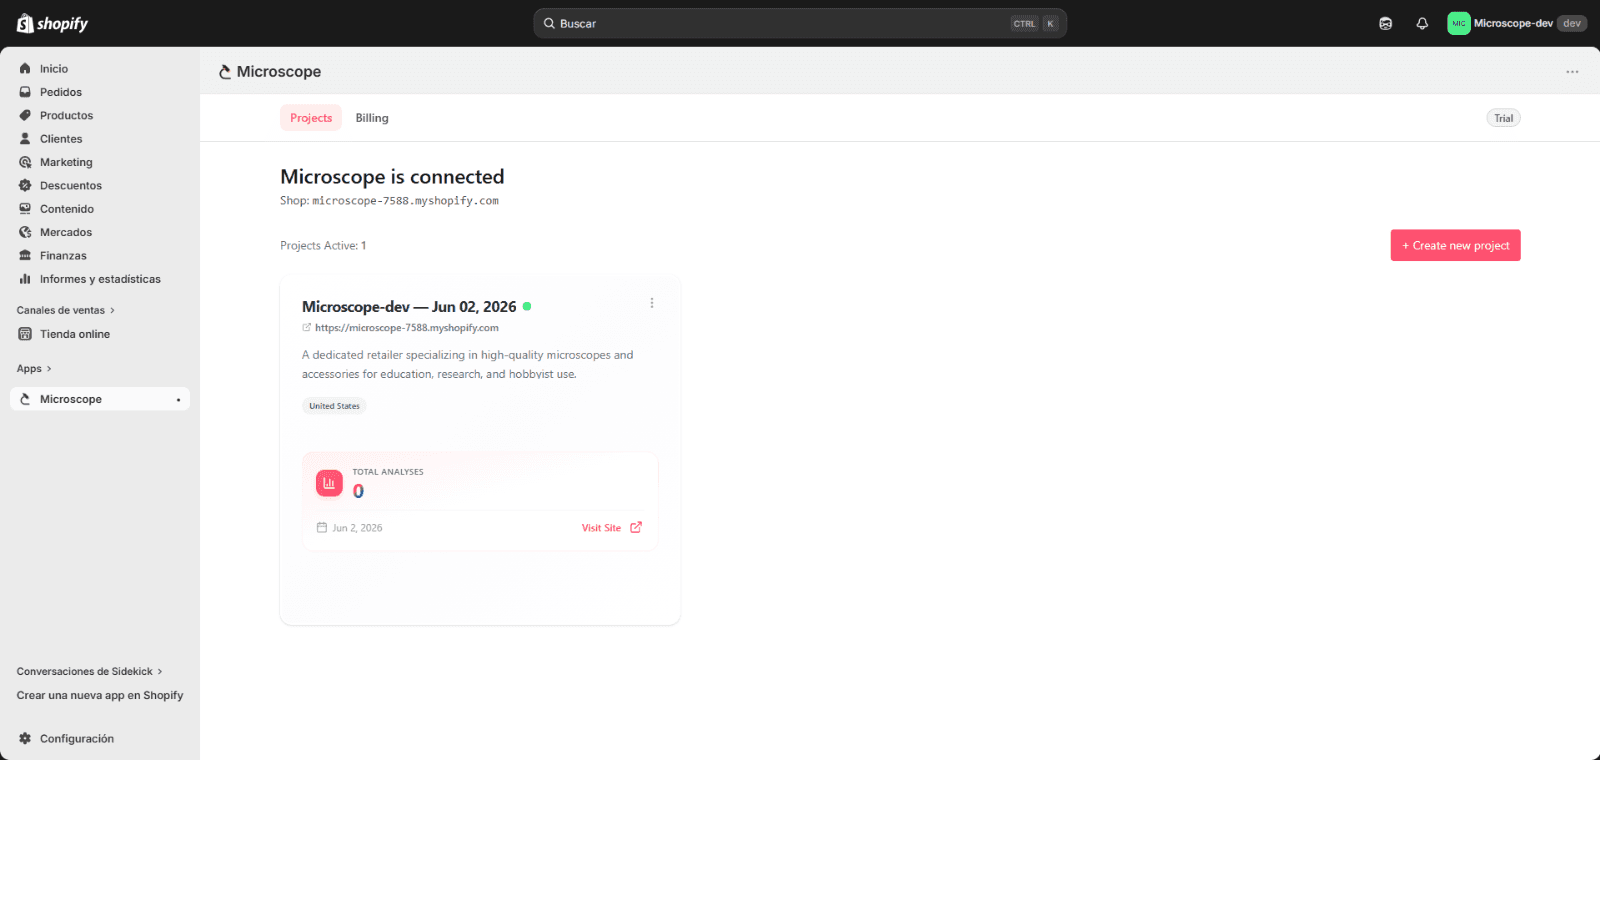Click the Microscope is connected heading
1600x900 pixels.
point(392,177)
